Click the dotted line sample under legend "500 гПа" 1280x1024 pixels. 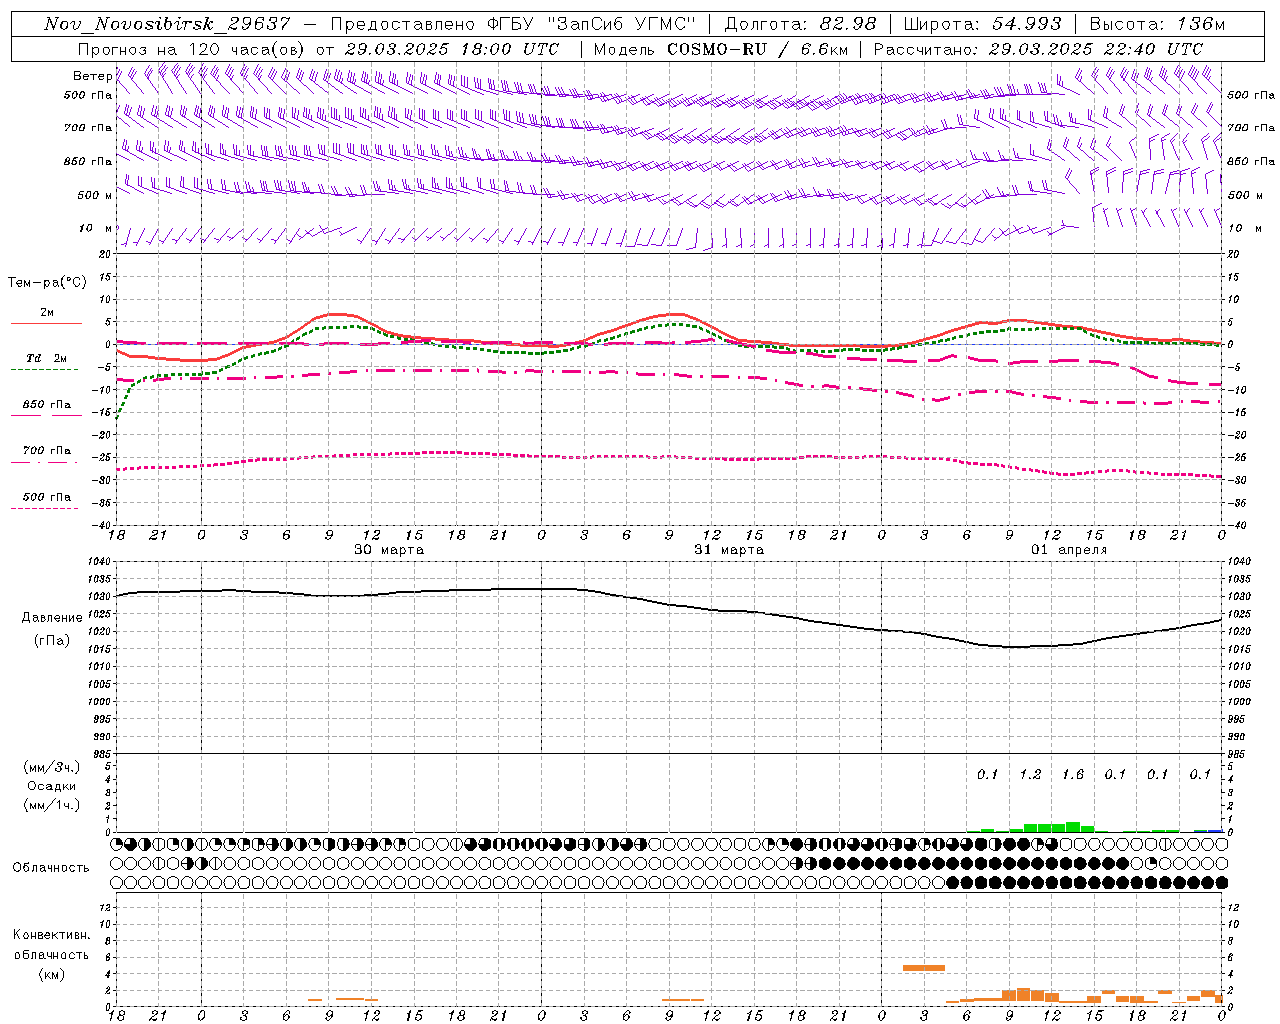(x=44, y=508)
